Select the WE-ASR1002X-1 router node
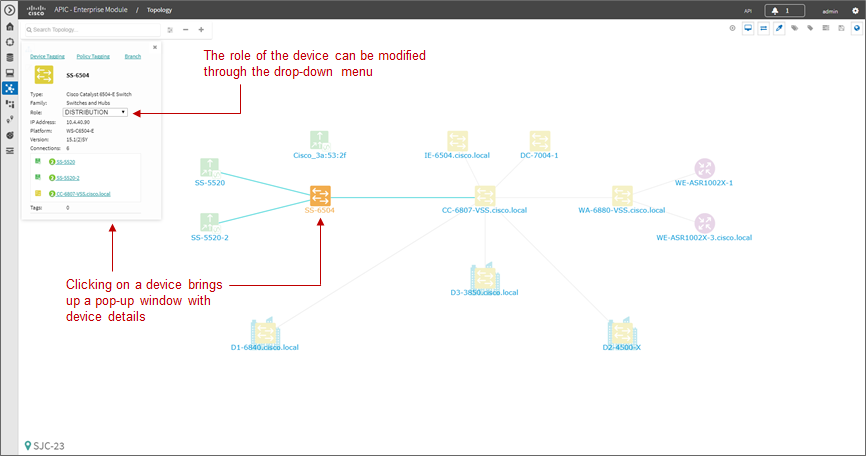This screenshot has width=866, height=456. (704, 168)
